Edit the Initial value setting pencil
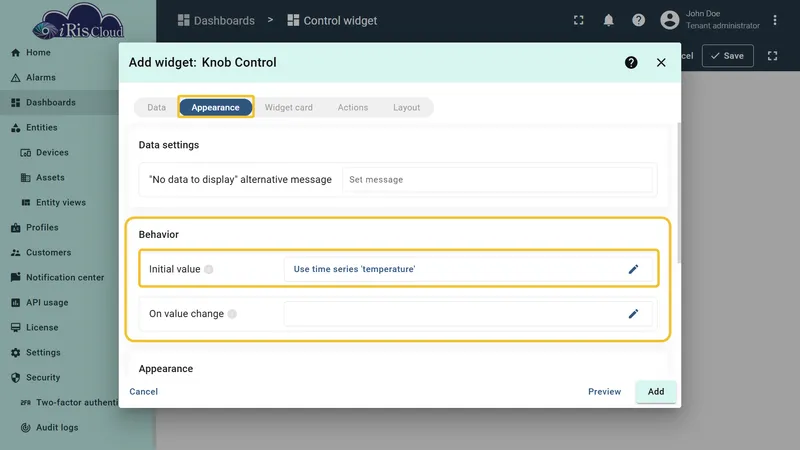 (633, 269)
